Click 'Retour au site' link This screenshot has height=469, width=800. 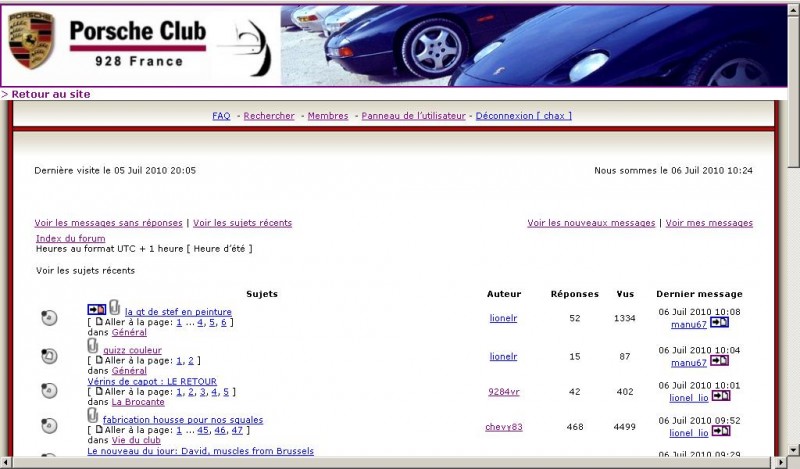pyautogui.click(x=51, y=94)
